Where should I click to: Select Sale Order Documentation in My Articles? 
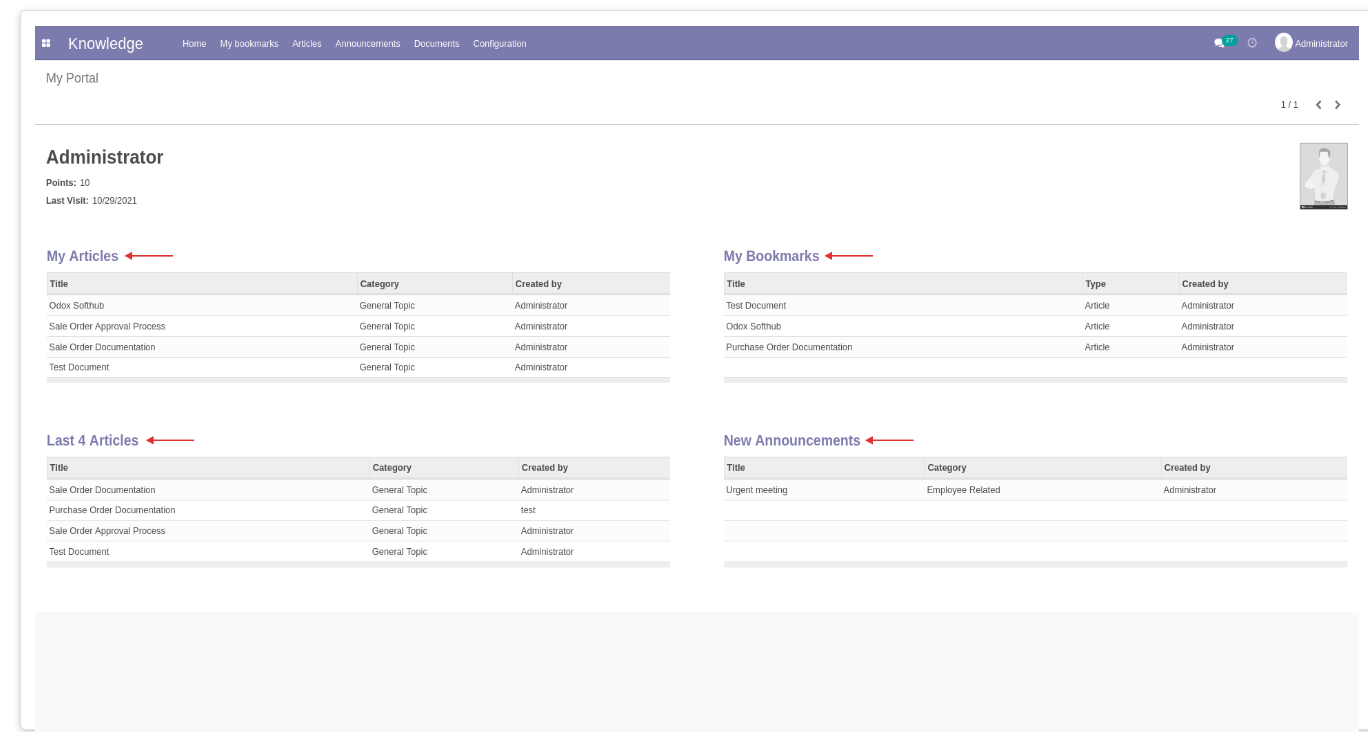tap(358, 347)
